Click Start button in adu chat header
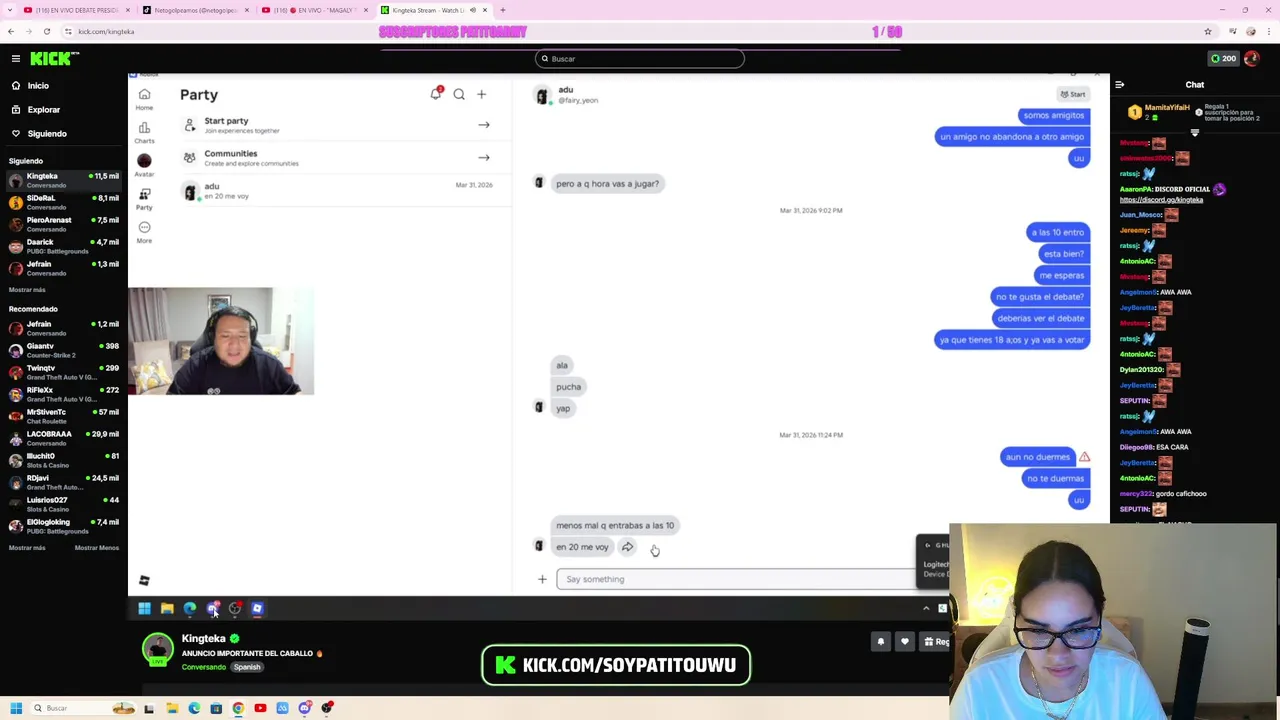Viewport: 1280px width, 720px height. coord(1073,94)
